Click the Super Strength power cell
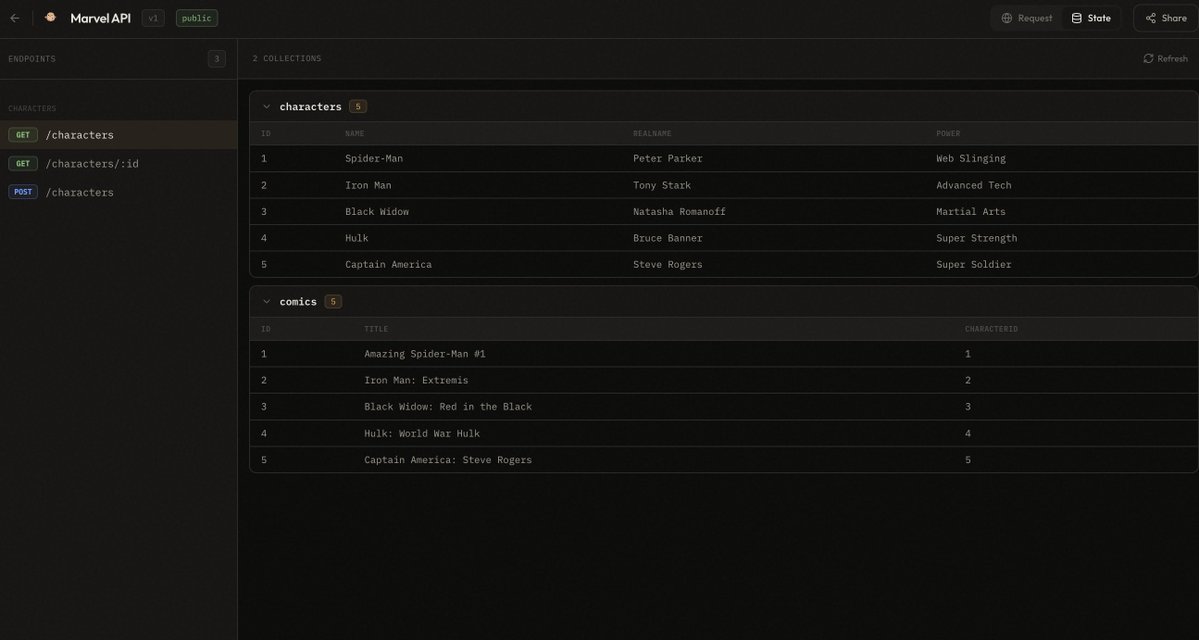Image resolution: width=1199 pixels, height=640 pixels. point(976,238)
